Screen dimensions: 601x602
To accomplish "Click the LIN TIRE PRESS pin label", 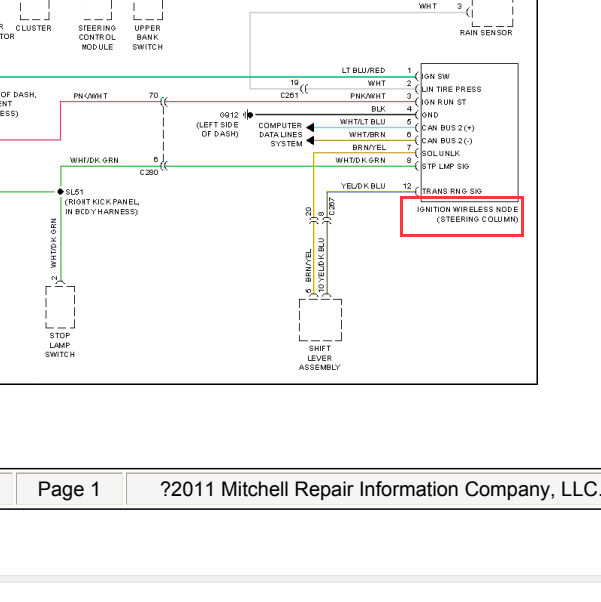I will pos(451,89).
